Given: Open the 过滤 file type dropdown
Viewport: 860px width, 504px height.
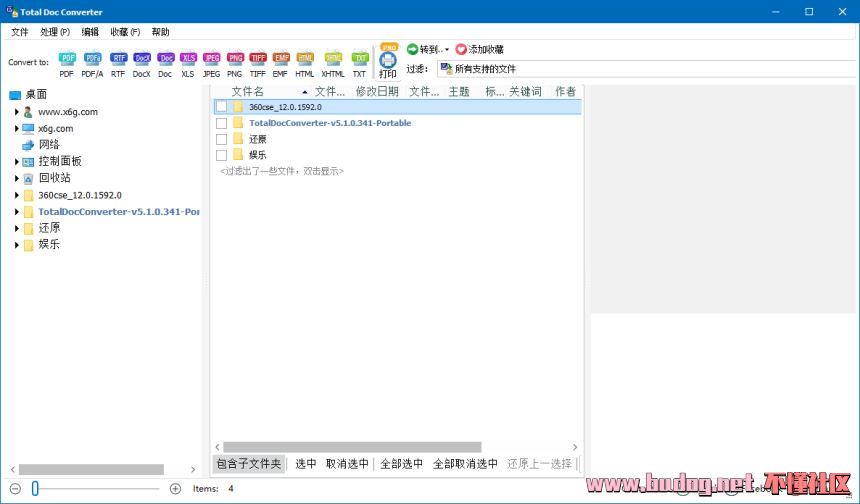Looking at the screenshot, I should [x=508, y=69].
